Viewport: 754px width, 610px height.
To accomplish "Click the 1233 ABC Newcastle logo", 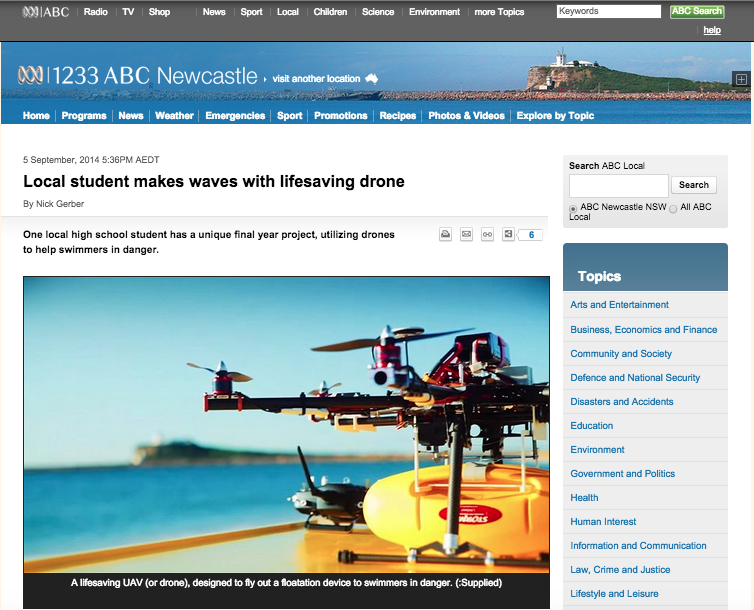I will coord(137,76).
